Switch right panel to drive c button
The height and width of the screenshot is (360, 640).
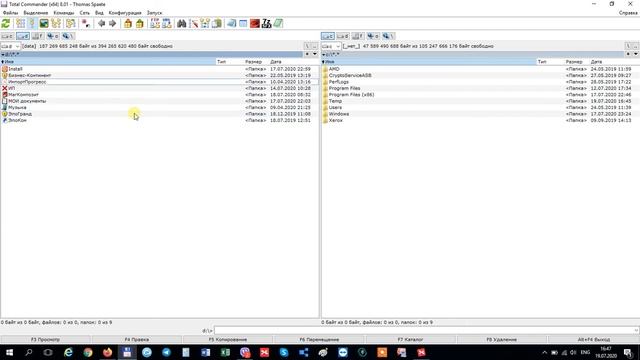pos(328,36)
